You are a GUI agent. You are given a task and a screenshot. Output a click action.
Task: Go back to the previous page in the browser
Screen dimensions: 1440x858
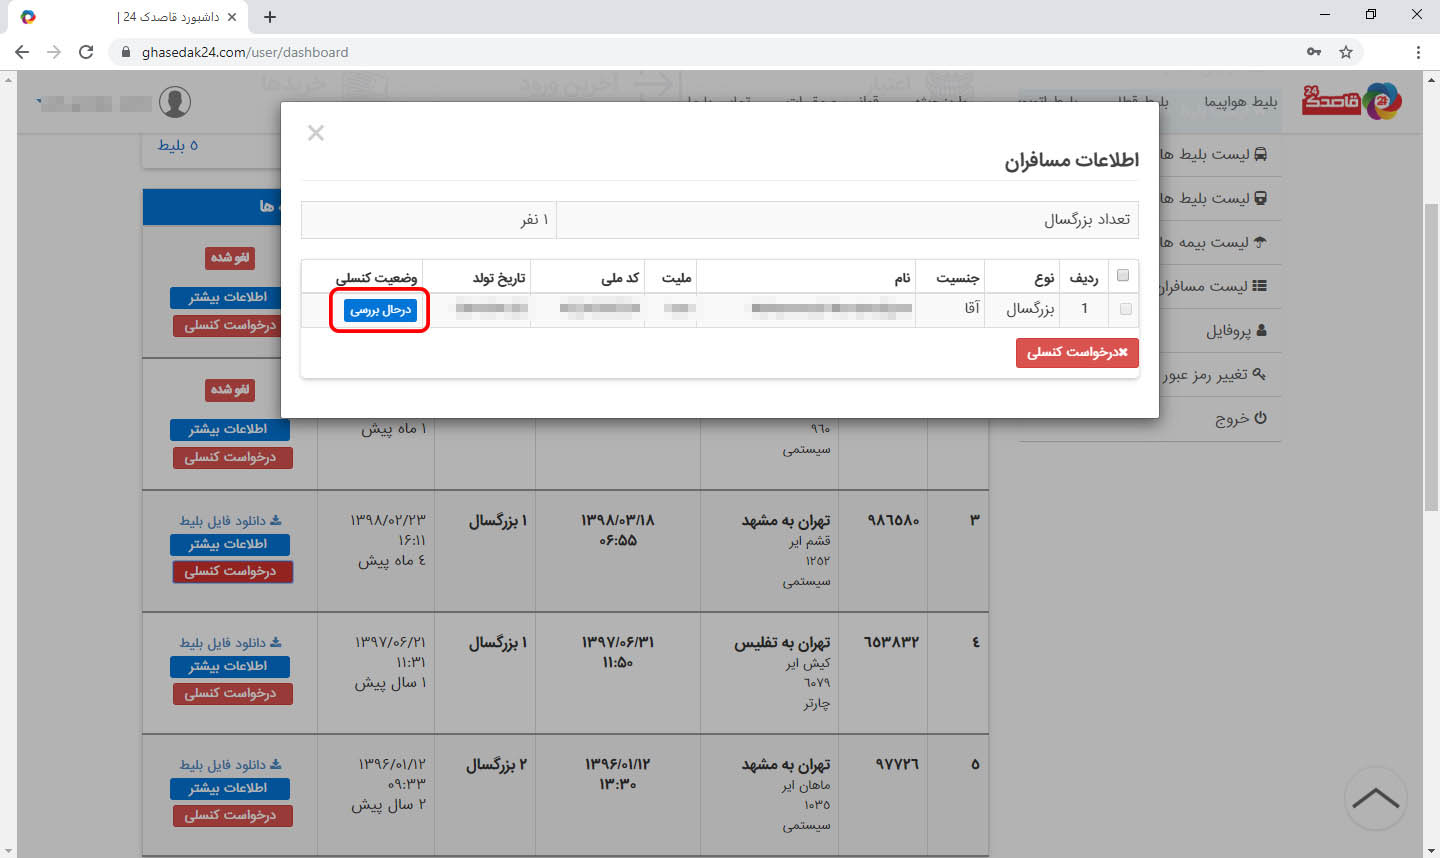[22, 52]
